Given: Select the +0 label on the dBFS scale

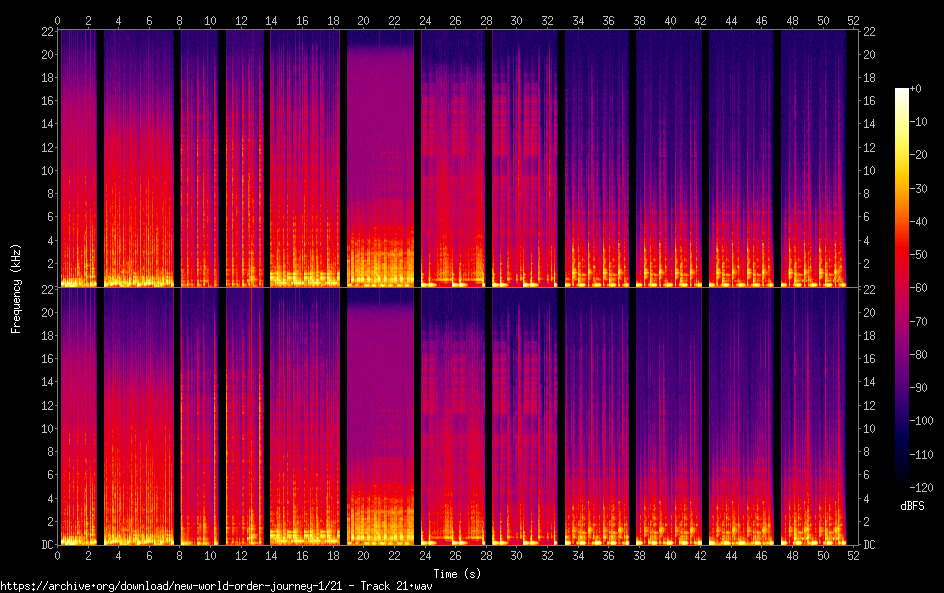Looking at the screenshot, I should pos(923,89).
